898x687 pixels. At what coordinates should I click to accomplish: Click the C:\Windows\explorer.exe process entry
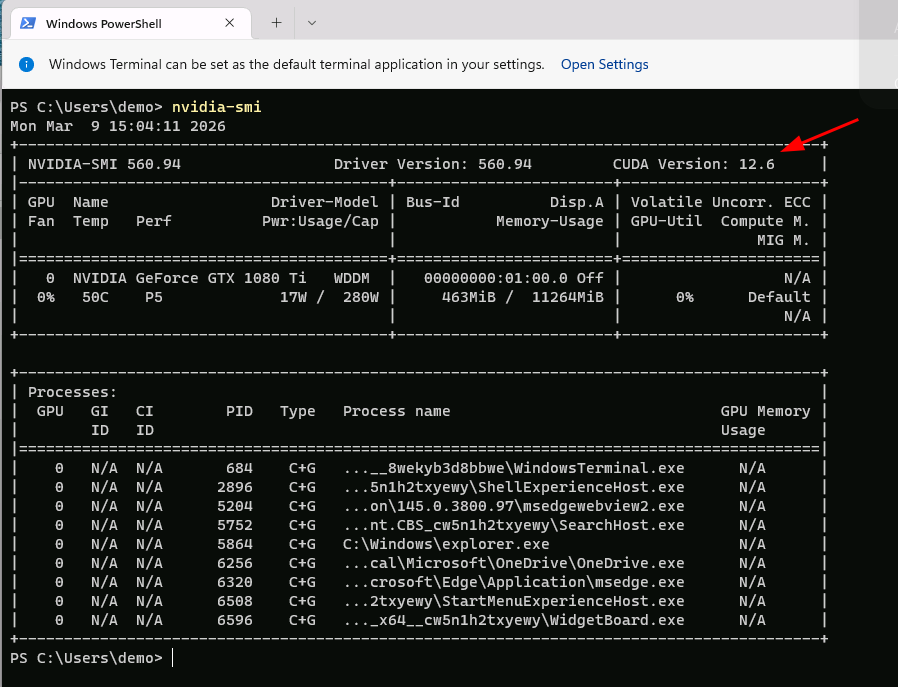[446, 544]
